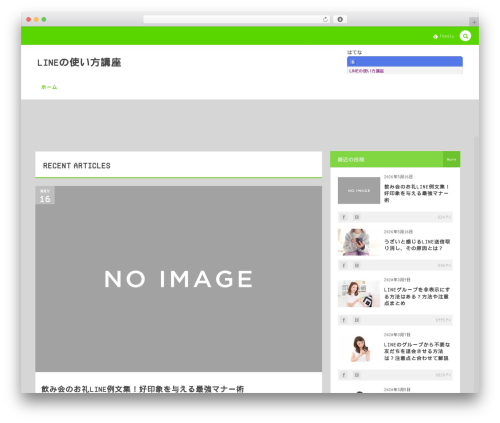
Task: Open the Feedly subscribe link
Action: coord(443,36)
